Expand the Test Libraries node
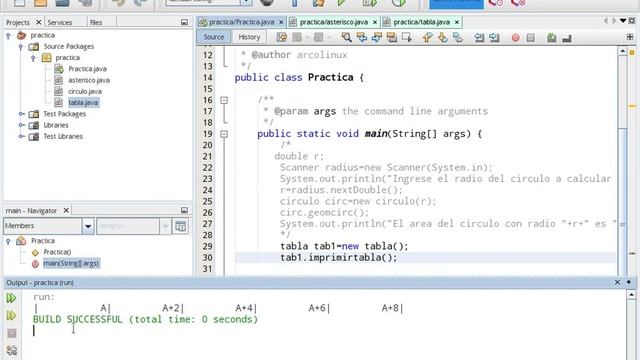640x360 pixels. 21,136
